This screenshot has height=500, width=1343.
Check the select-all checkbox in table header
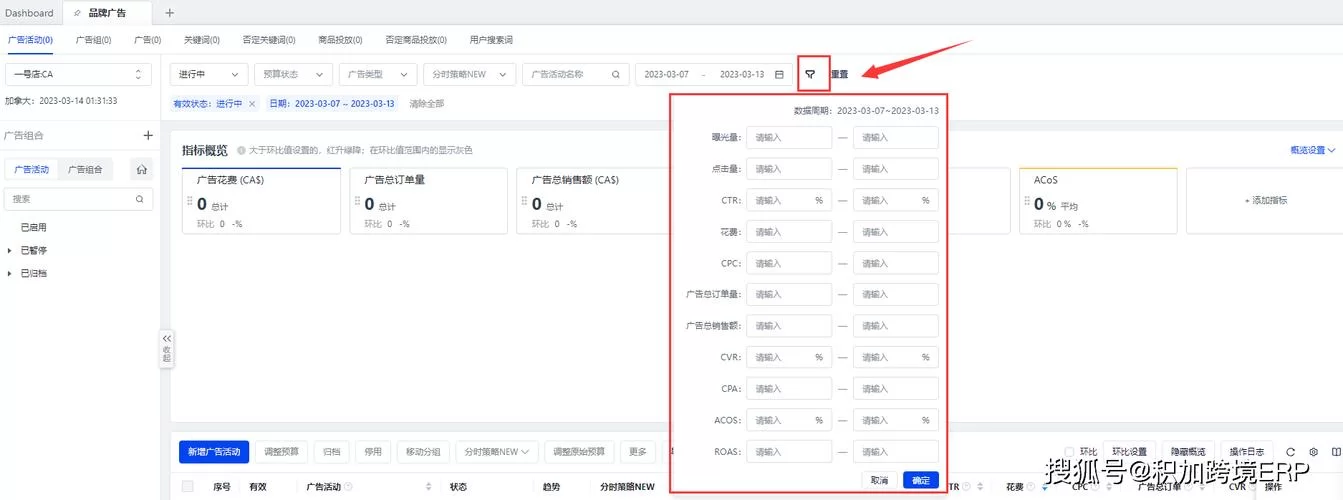pos(187,487)
